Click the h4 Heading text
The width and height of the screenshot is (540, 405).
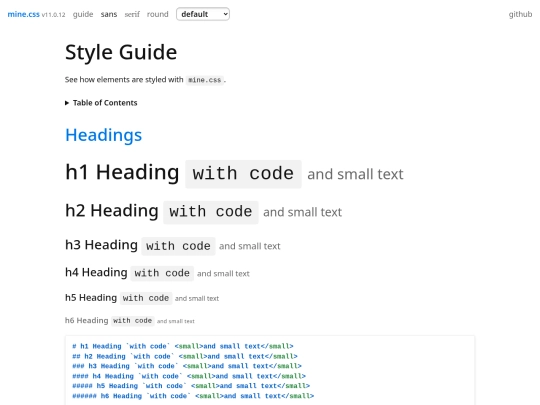point(96,272)
